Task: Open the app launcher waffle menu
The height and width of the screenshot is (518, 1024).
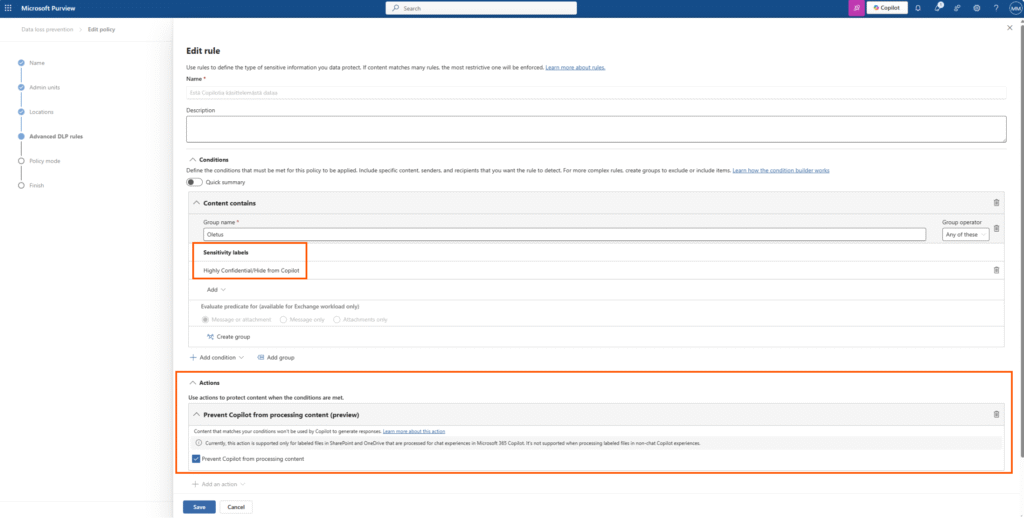Action: 8,8
